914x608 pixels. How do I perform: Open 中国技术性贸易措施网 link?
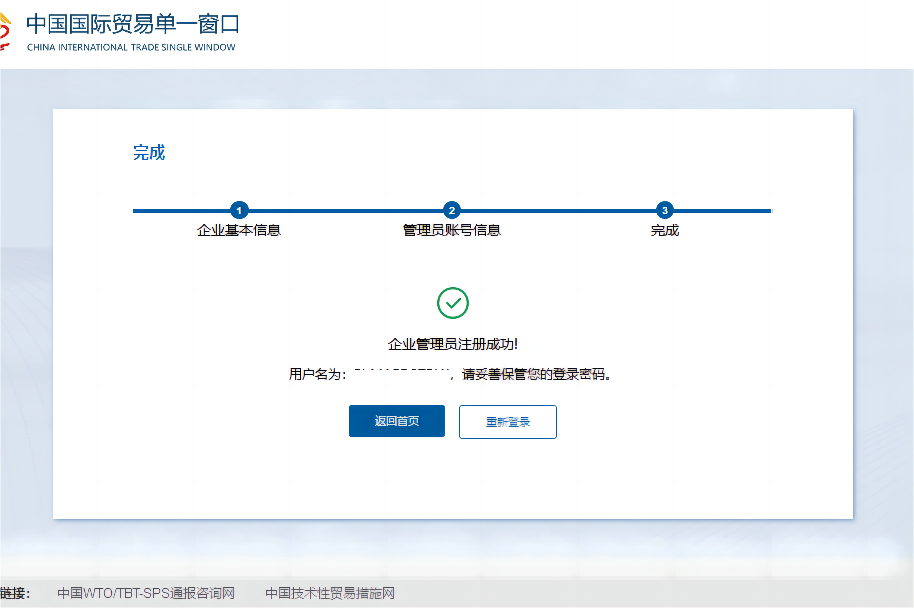pos(330,593)
